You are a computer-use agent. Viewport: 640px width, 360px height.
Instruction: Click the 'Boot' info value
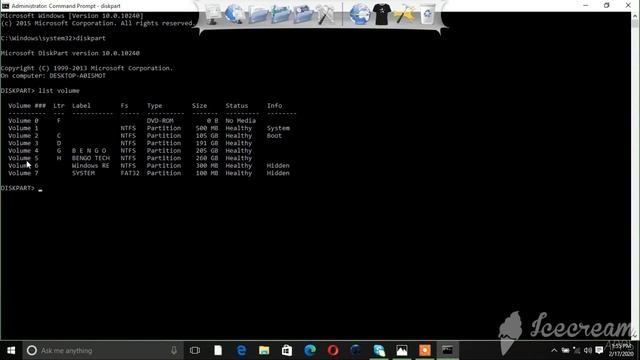pos(274,136)
